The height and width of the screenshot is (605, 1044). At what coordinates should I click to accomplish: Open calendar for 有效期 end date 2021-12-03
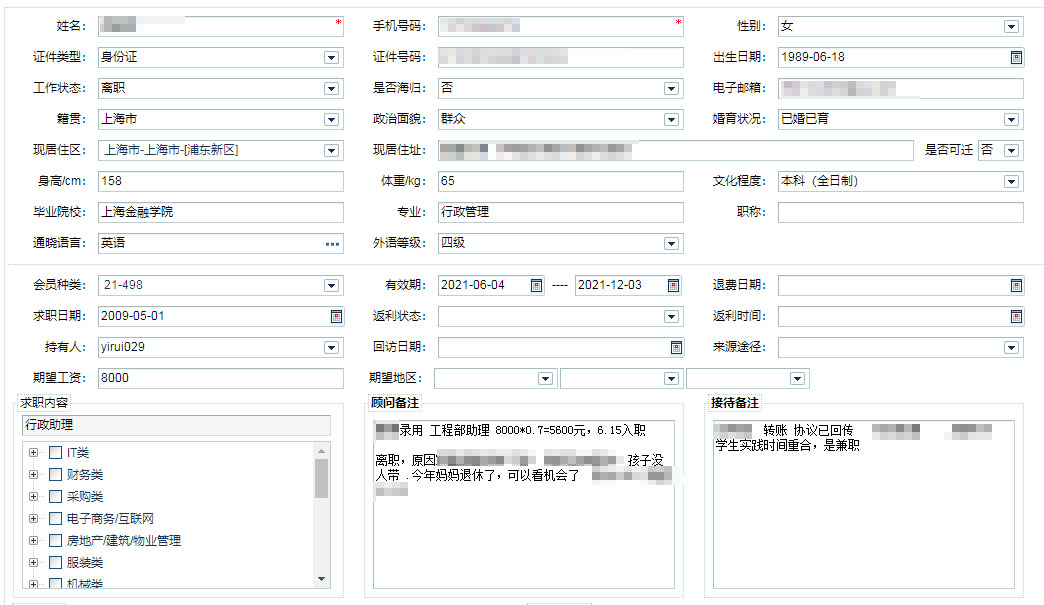(x=673, y=286)
